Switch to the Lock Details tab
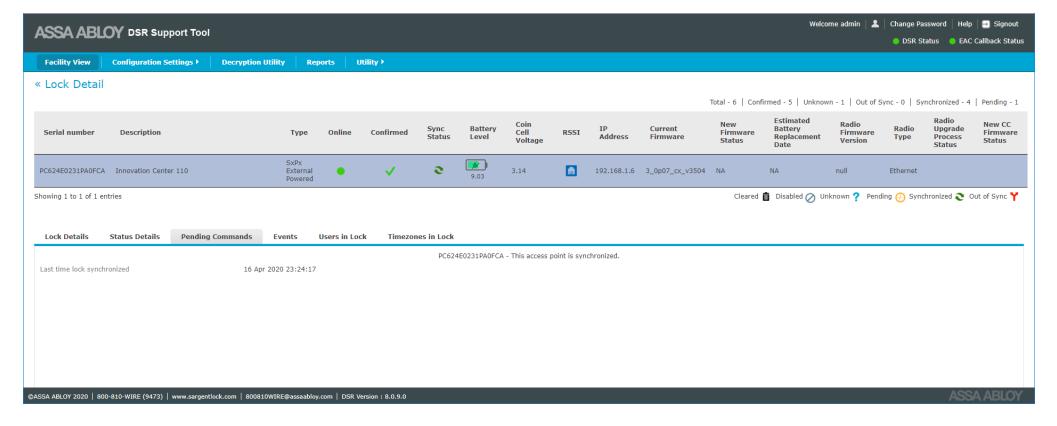Viewport: 1057px width, 426px height. click(x=67, y=237)
